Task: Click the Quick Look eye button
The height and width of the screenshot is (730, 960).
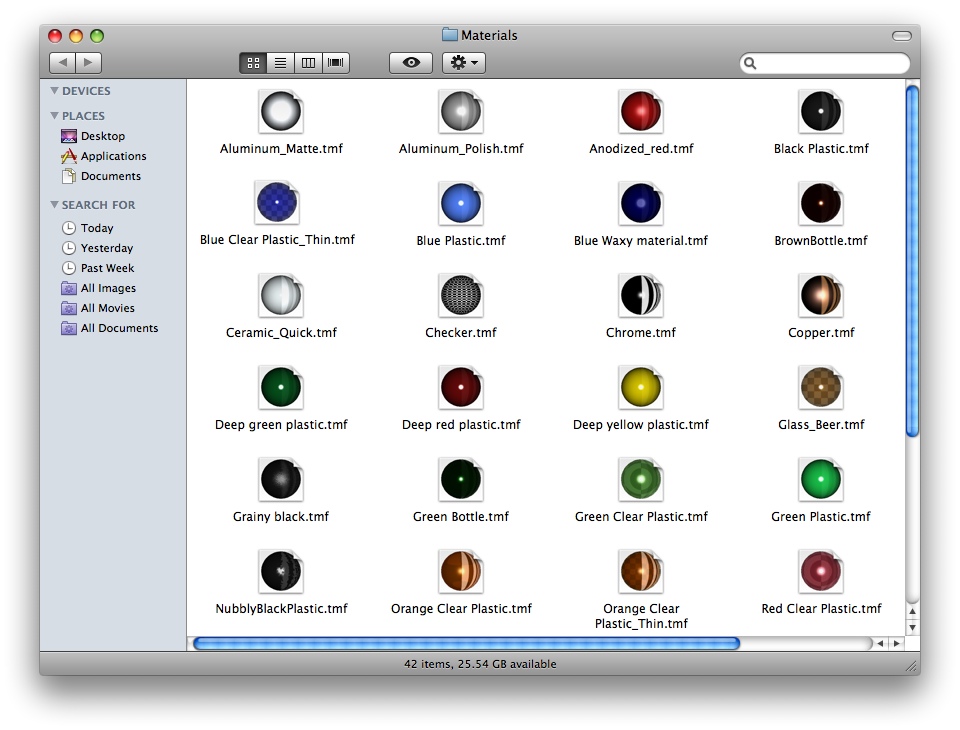Action: (x=411, y=63)
